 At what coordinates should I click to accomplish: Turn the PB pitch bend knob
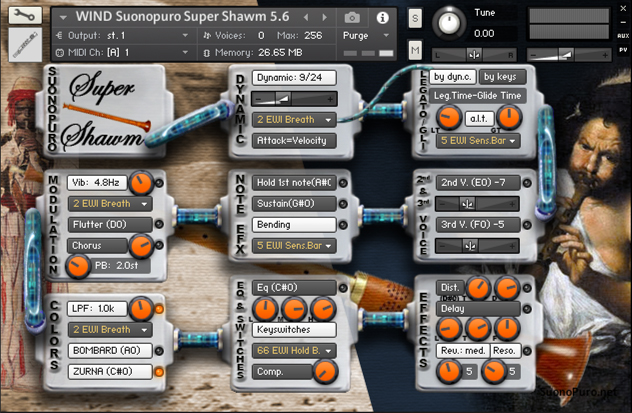(x=78, y=266)
